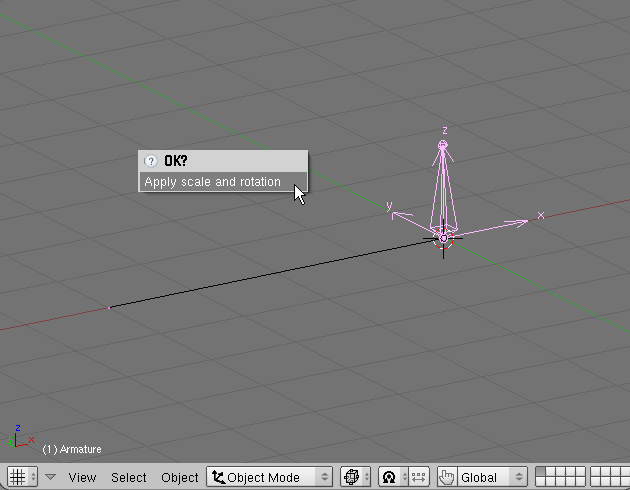Click the 3D cursor at the armature base

coord(443,239)
